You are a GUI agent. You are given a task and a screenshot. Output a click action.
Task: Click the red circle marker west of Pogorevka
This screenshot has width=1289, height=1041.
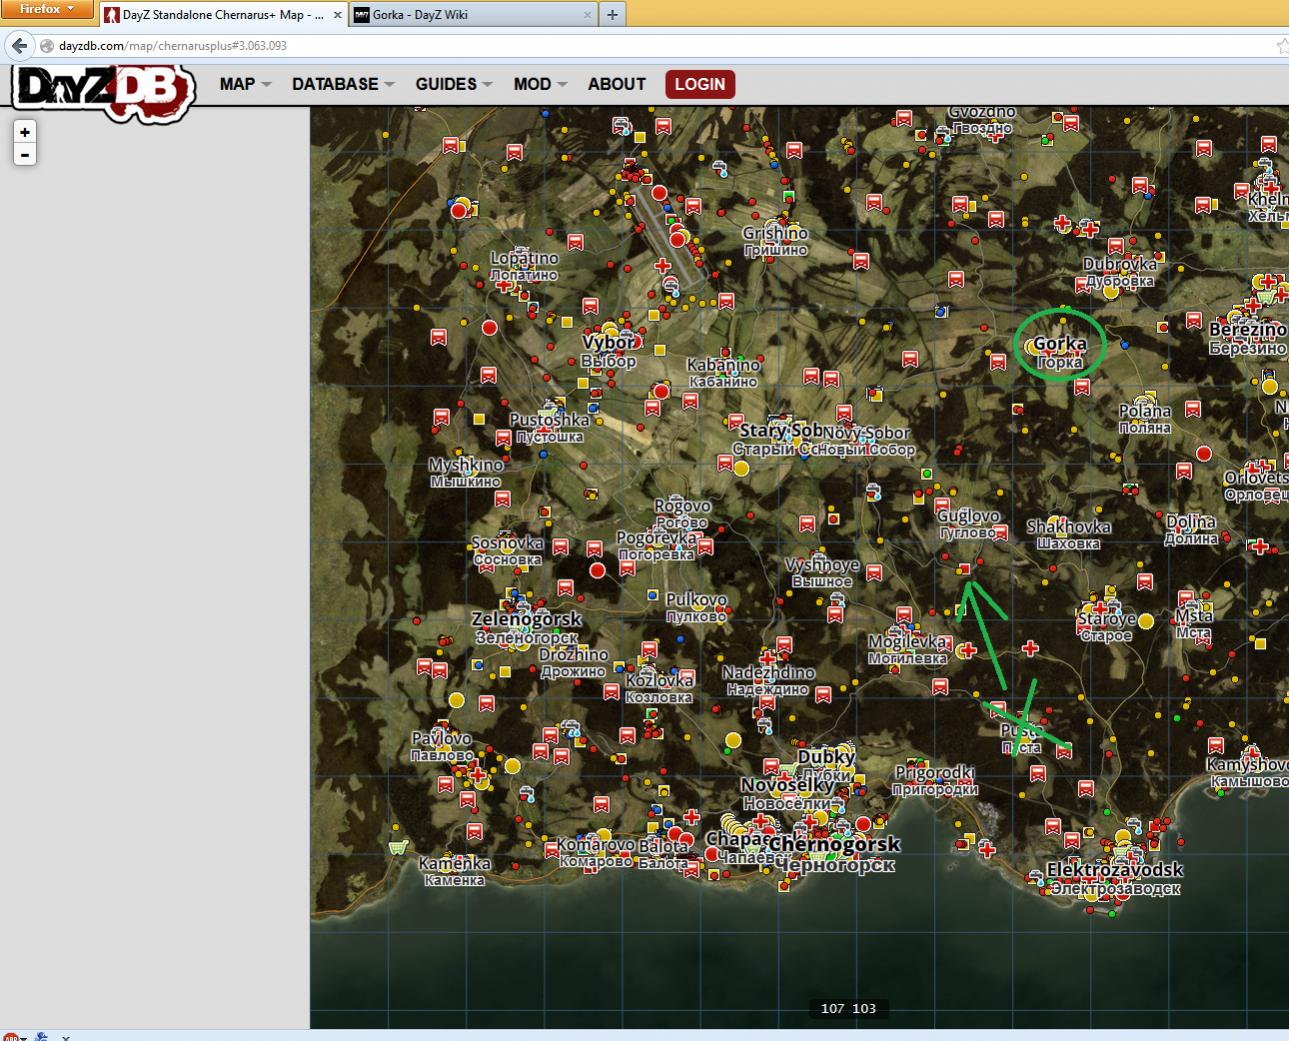tap(597, 570)
